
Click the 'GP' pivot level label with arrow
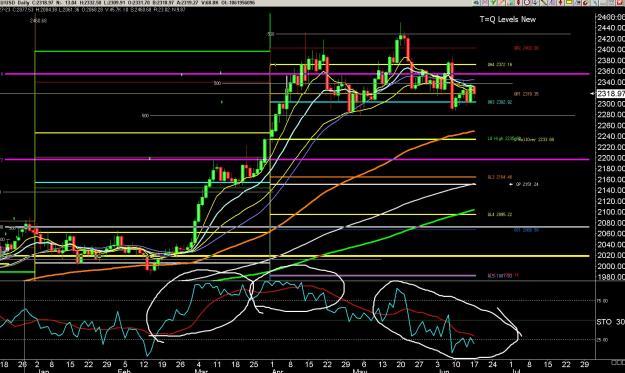point(525,185)
